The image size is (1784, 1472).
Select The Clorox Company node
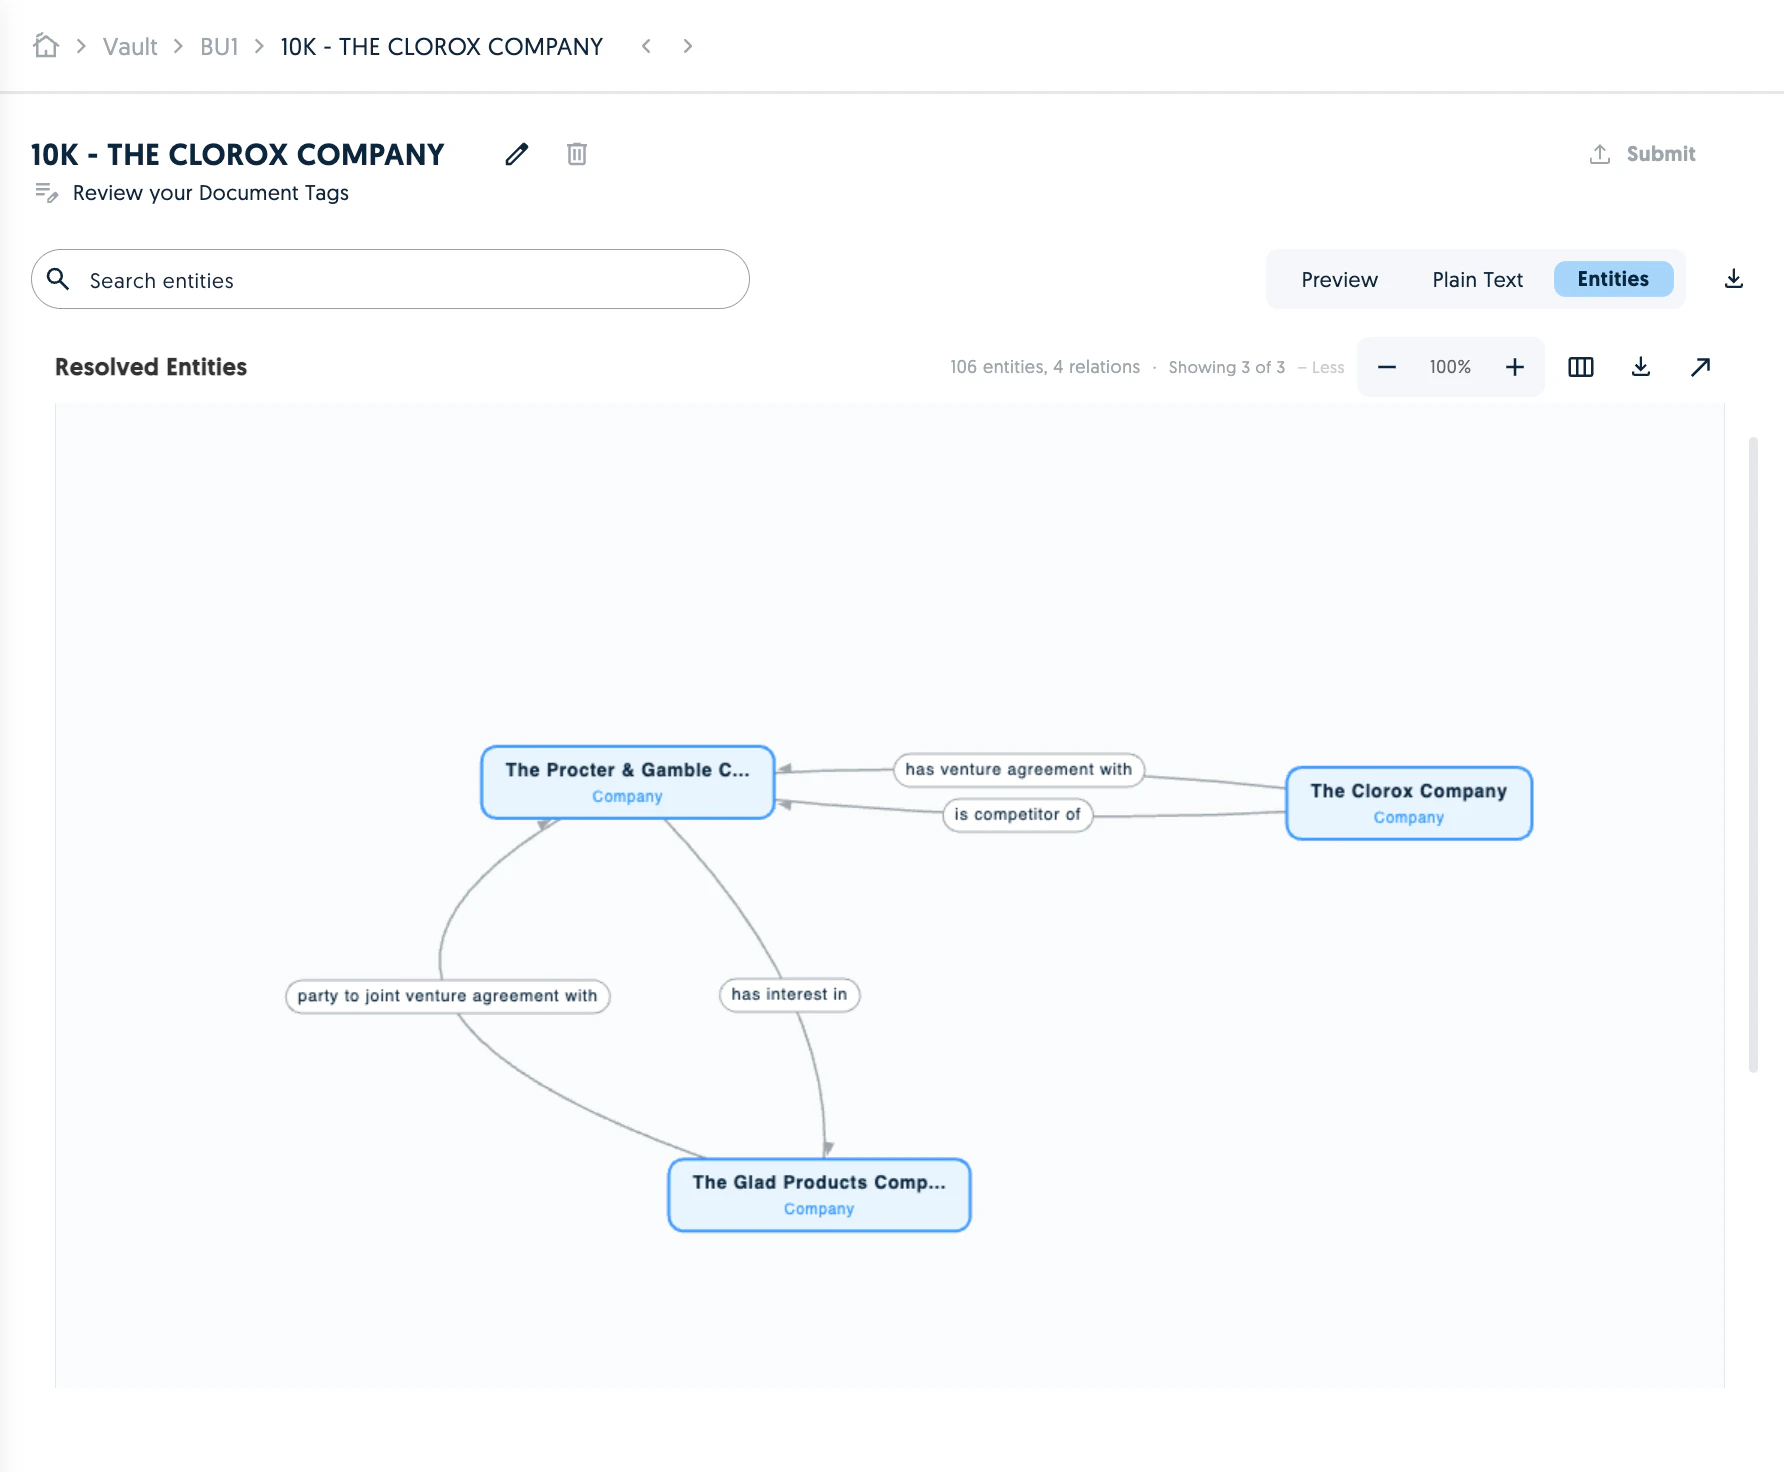(x=1408, y=803)
